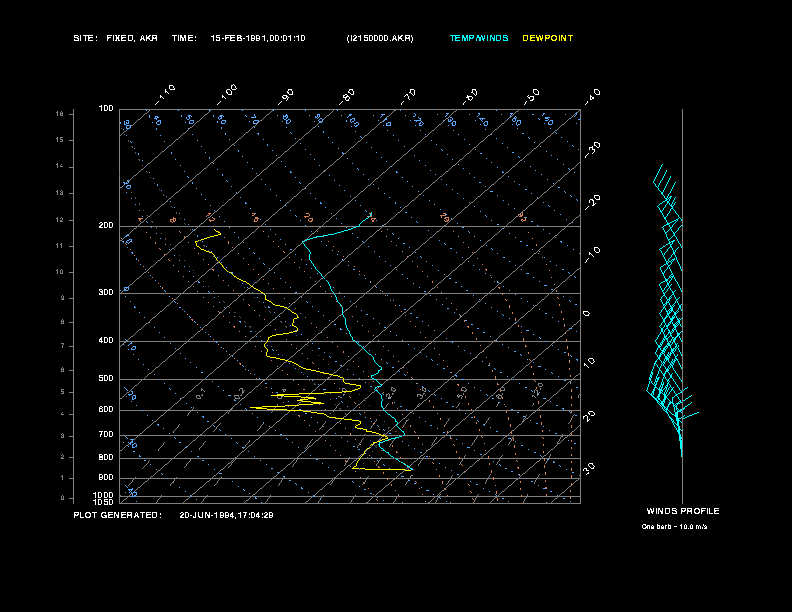792x612 pixels.
Task: Click the '800' pressure level label
Action: 106,457
